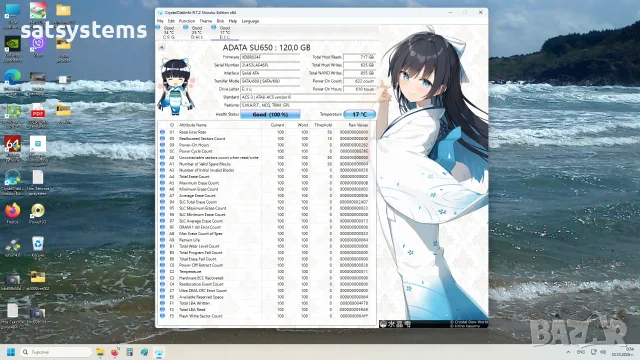Click the Power On Hours value

pos(359,89)
